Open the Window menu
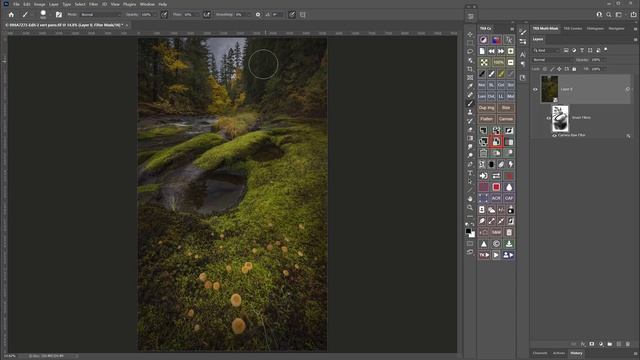The height and width of the screenshot is (360, 640). tap(147, 4)
